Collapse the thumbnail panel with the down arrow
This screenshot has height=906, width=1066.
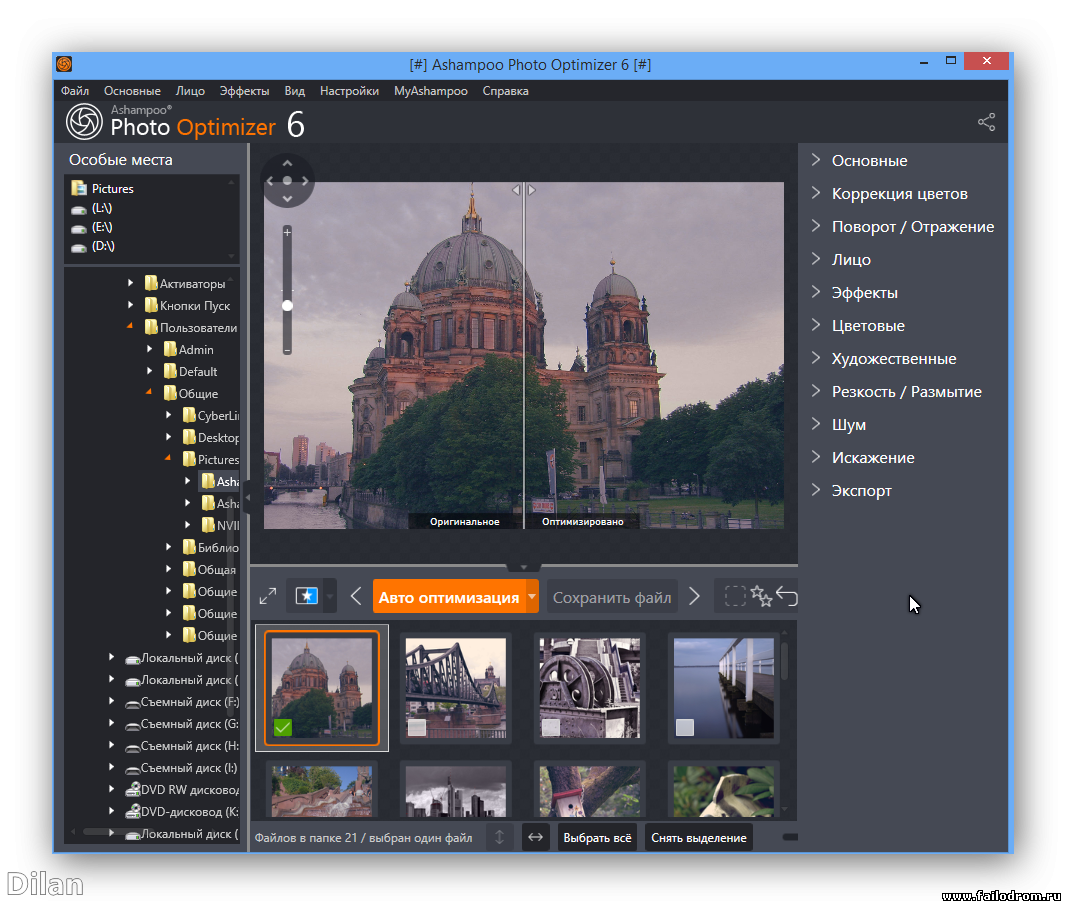click(x=523, y=567)
